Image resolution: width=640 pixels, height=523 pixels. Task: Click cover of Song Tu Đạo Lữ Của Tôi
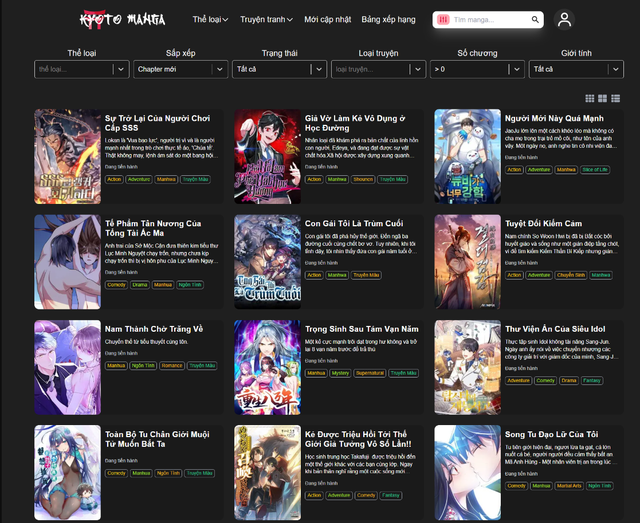(x=467, y=472)
